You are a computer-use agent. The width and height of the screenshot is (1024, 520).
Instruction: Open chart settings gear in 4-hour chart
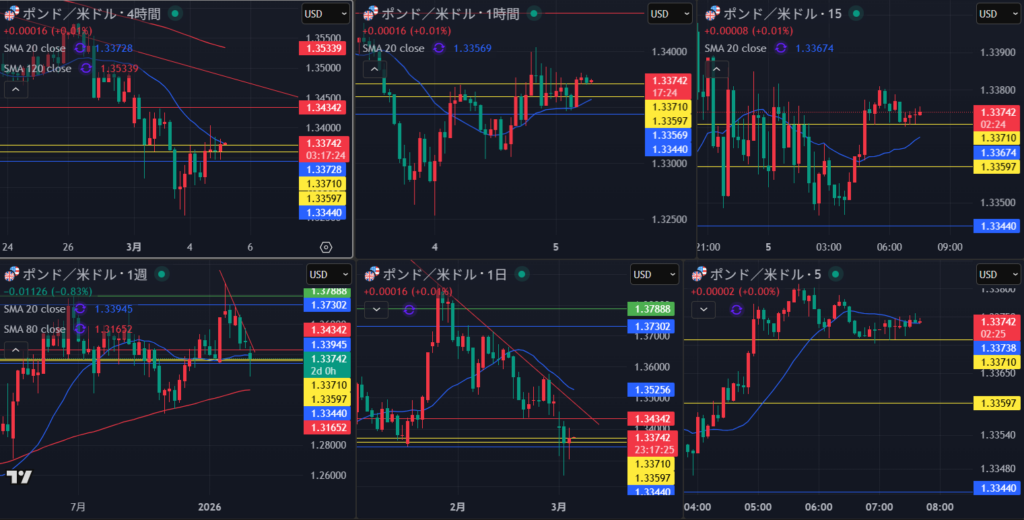click(x=326, y=246)
